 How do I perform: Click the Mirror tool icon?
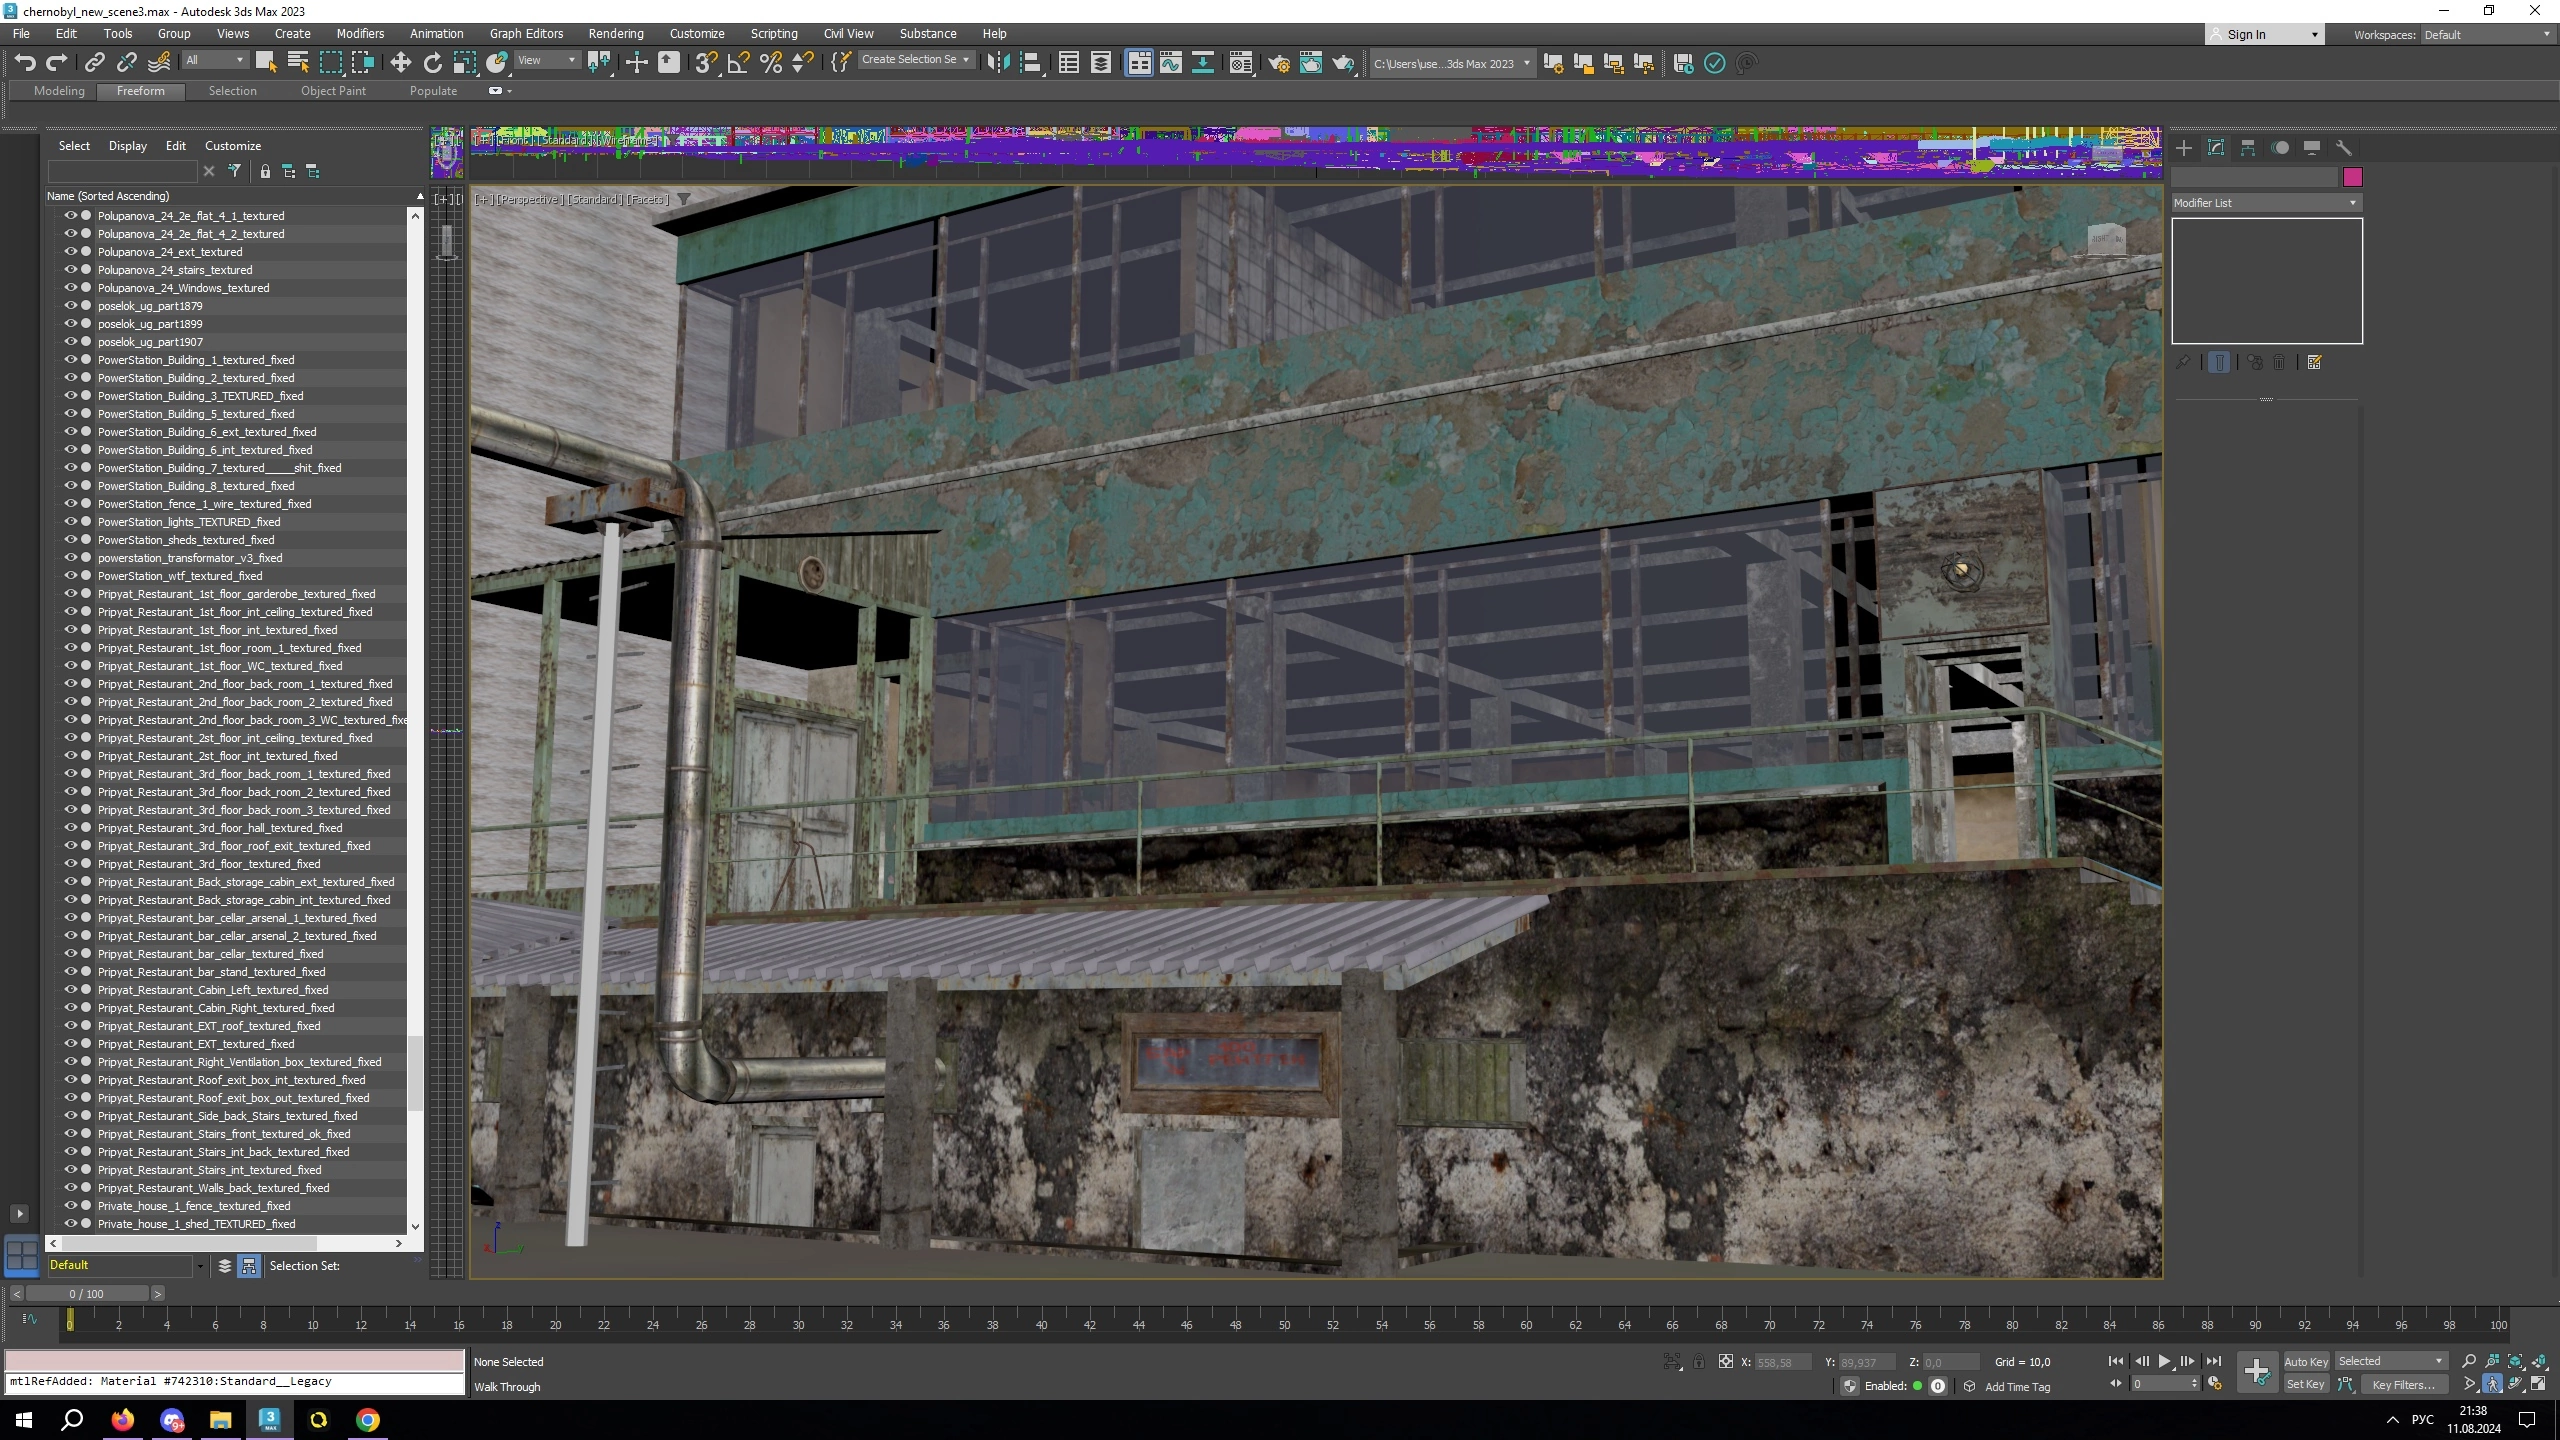pyautogui.click(x=997, y=63)
